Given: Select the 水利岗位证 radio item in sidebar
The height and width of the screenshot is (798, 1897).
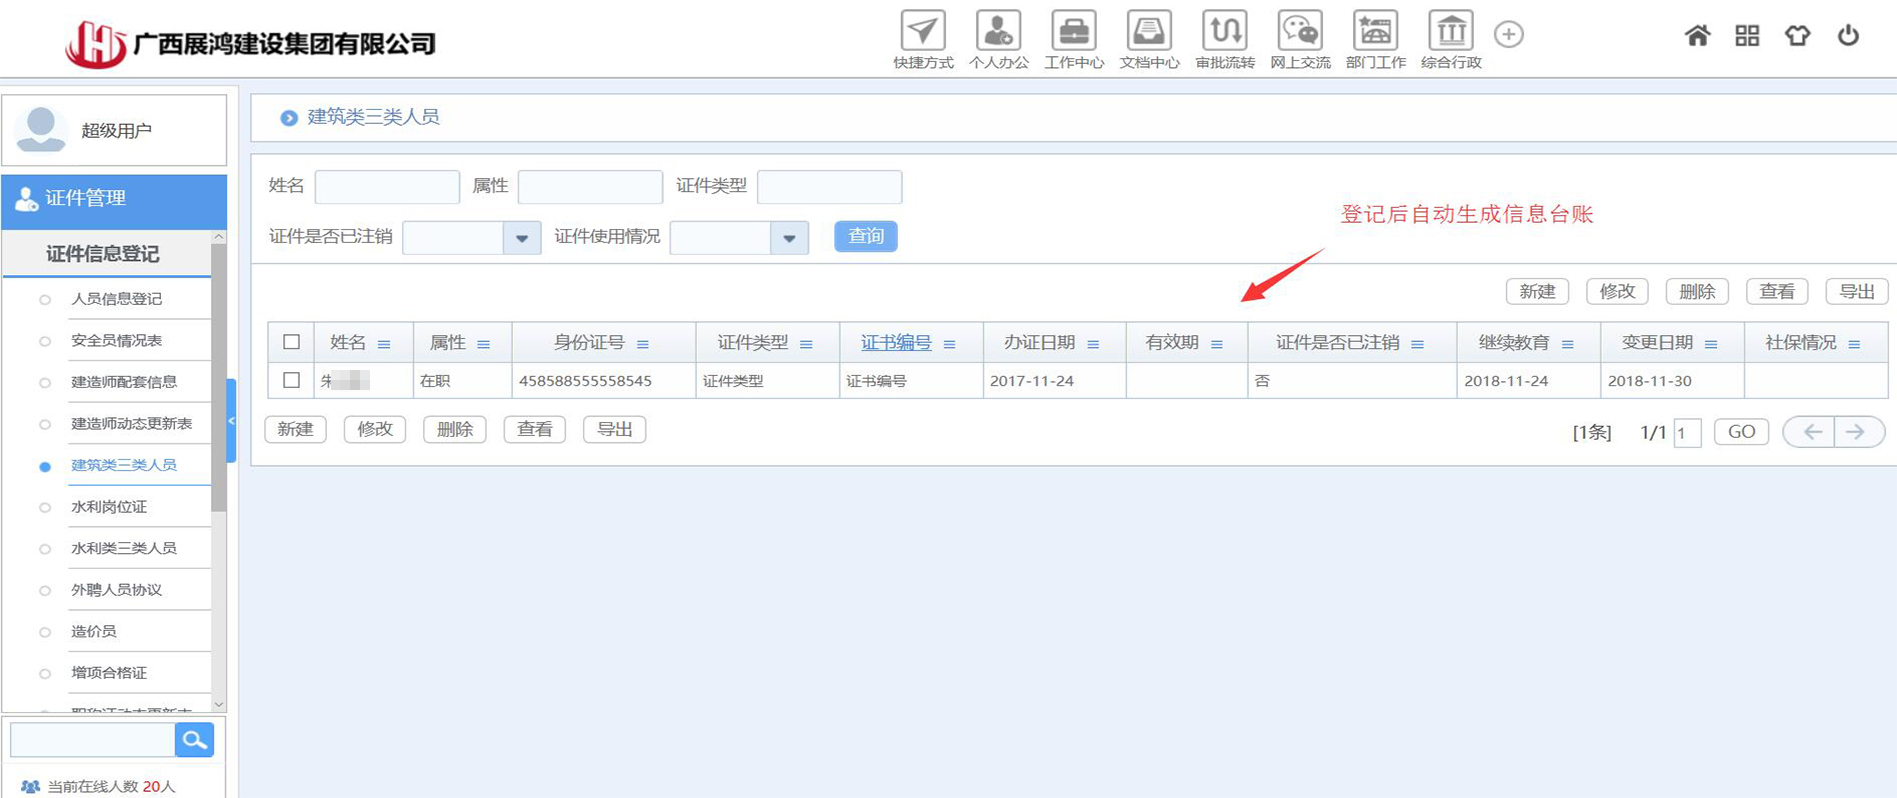Looking at the screenshot, I should tap(45, 507).
